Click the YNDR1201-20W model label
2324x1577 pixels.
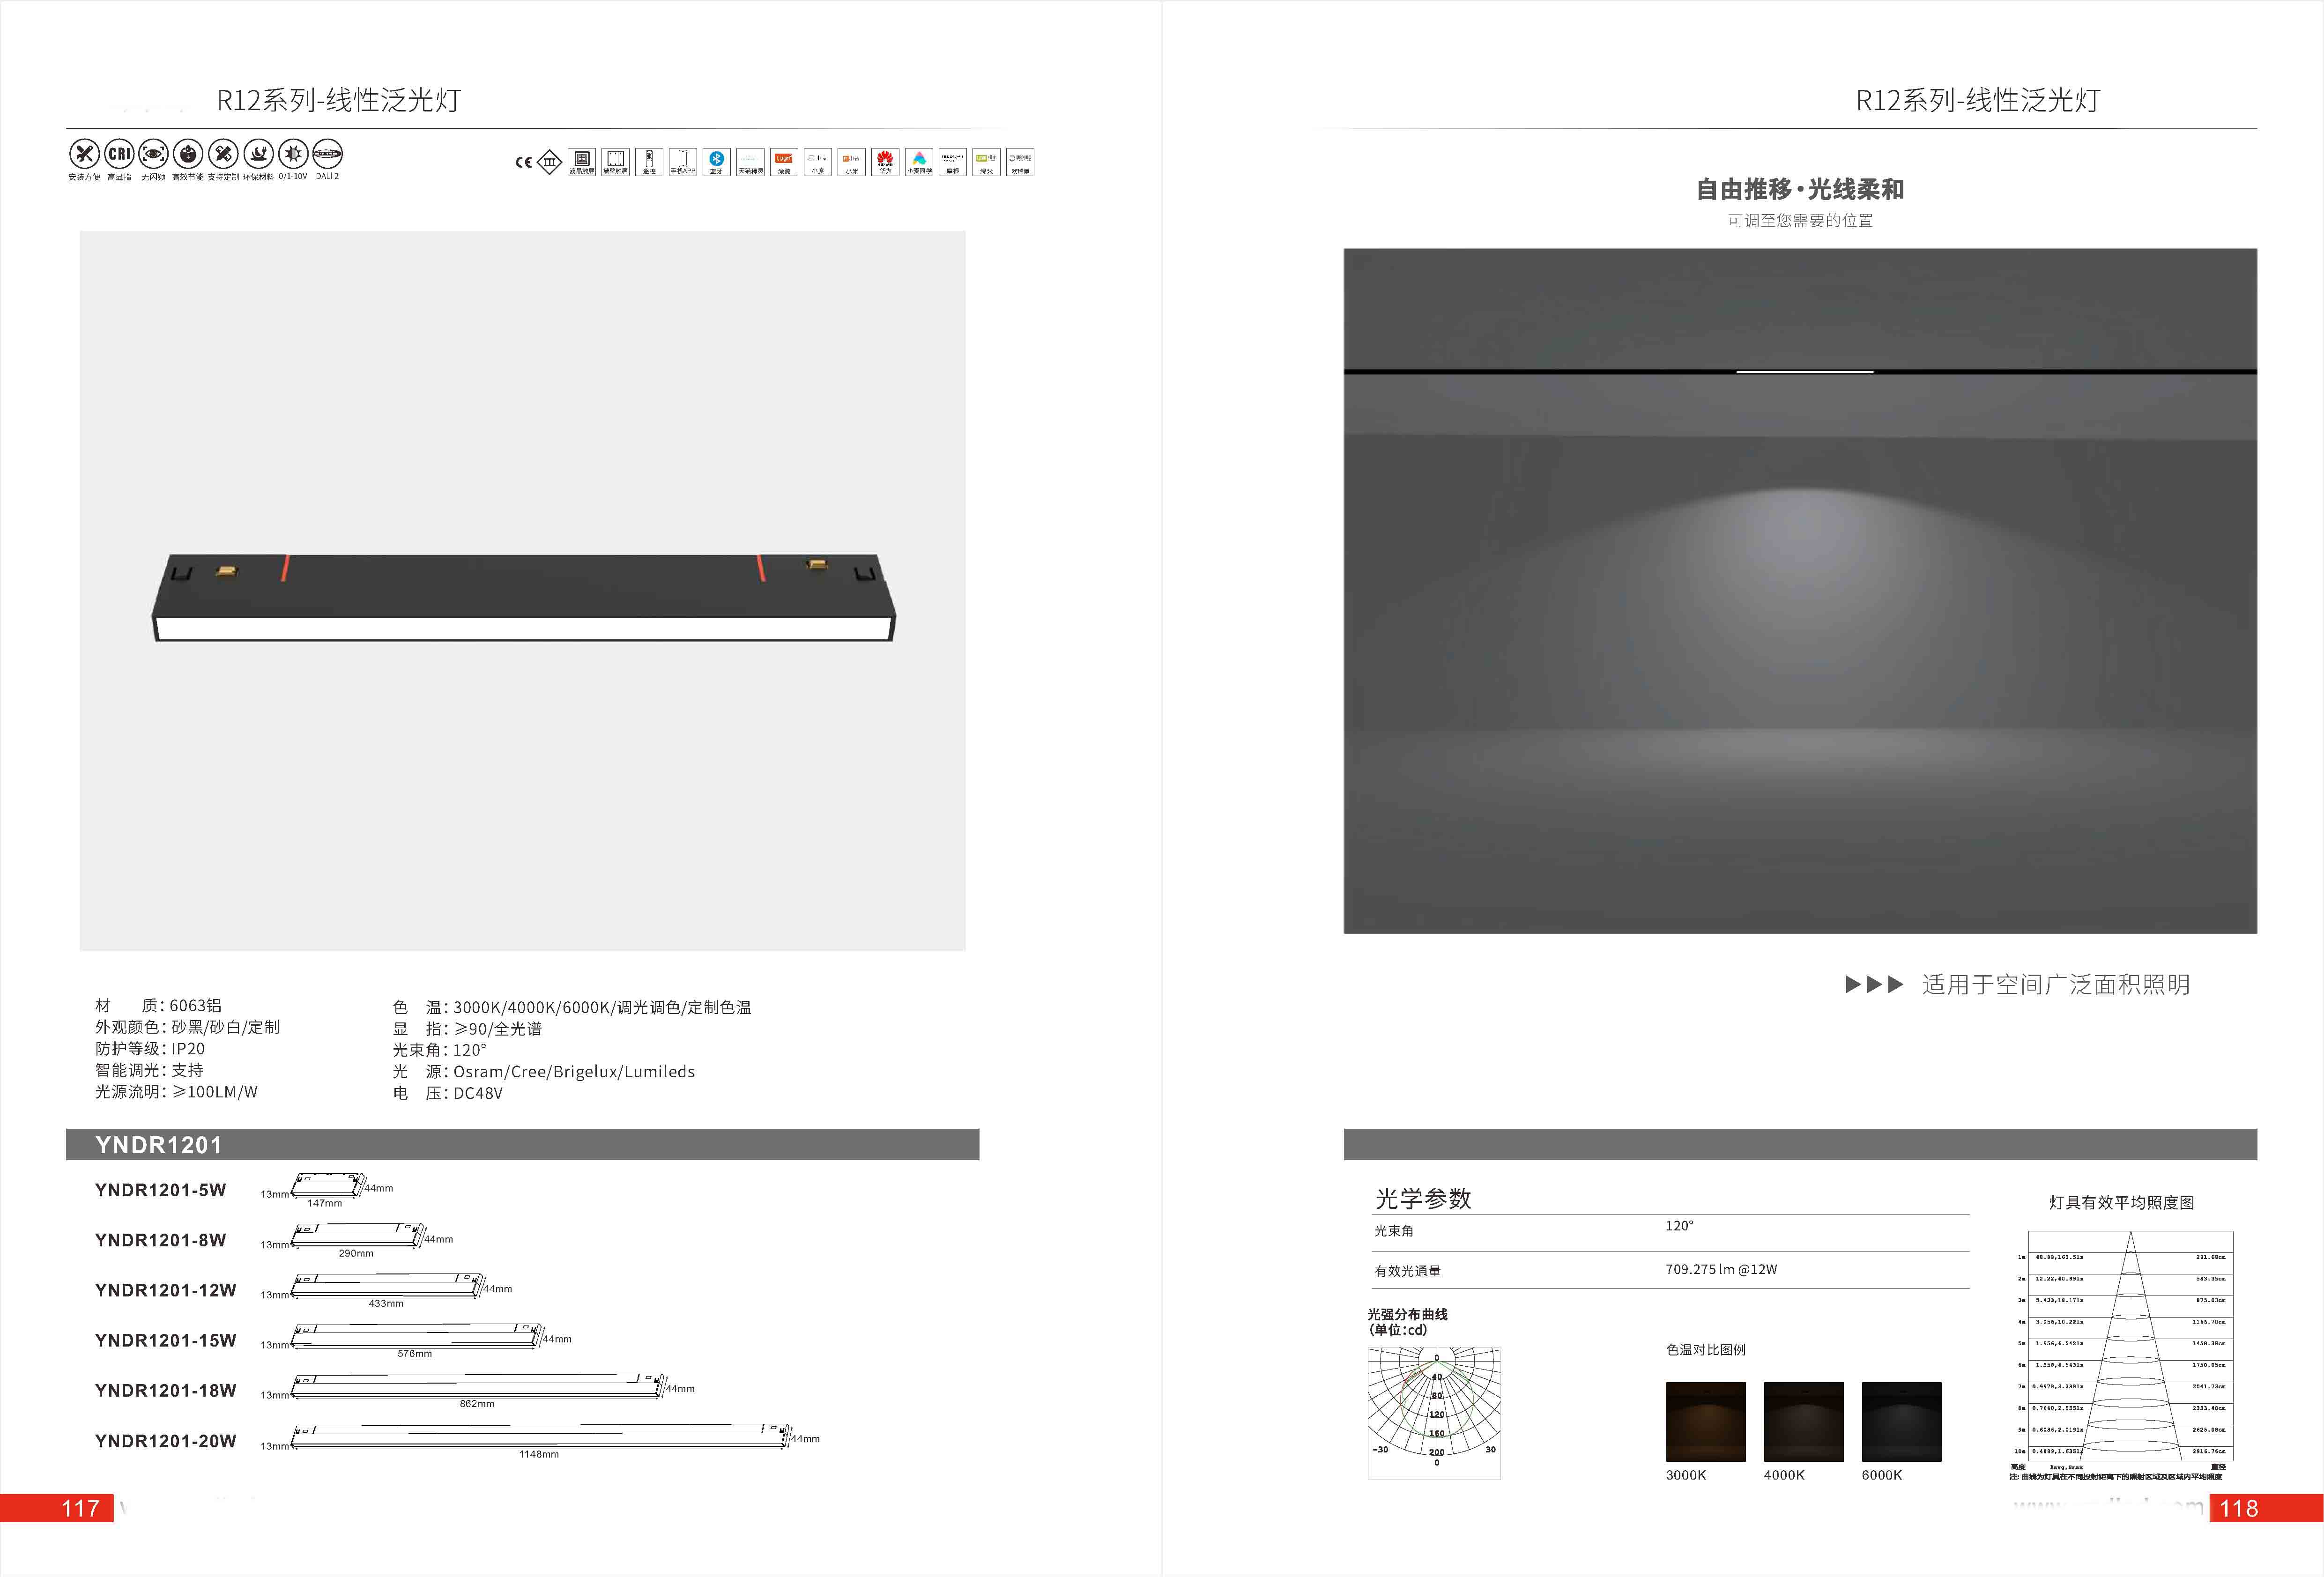(165, 1441)
